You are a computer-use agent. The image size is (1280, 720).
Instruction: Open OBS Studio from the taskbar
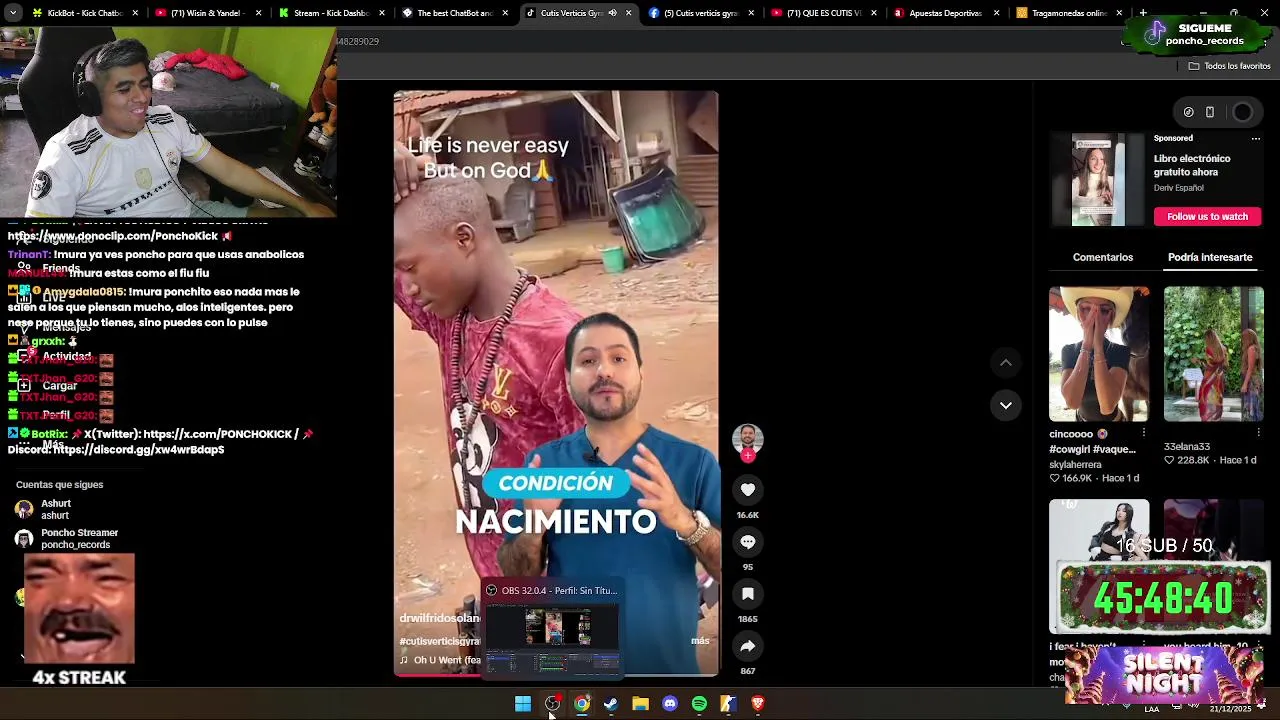coord(552,704)
